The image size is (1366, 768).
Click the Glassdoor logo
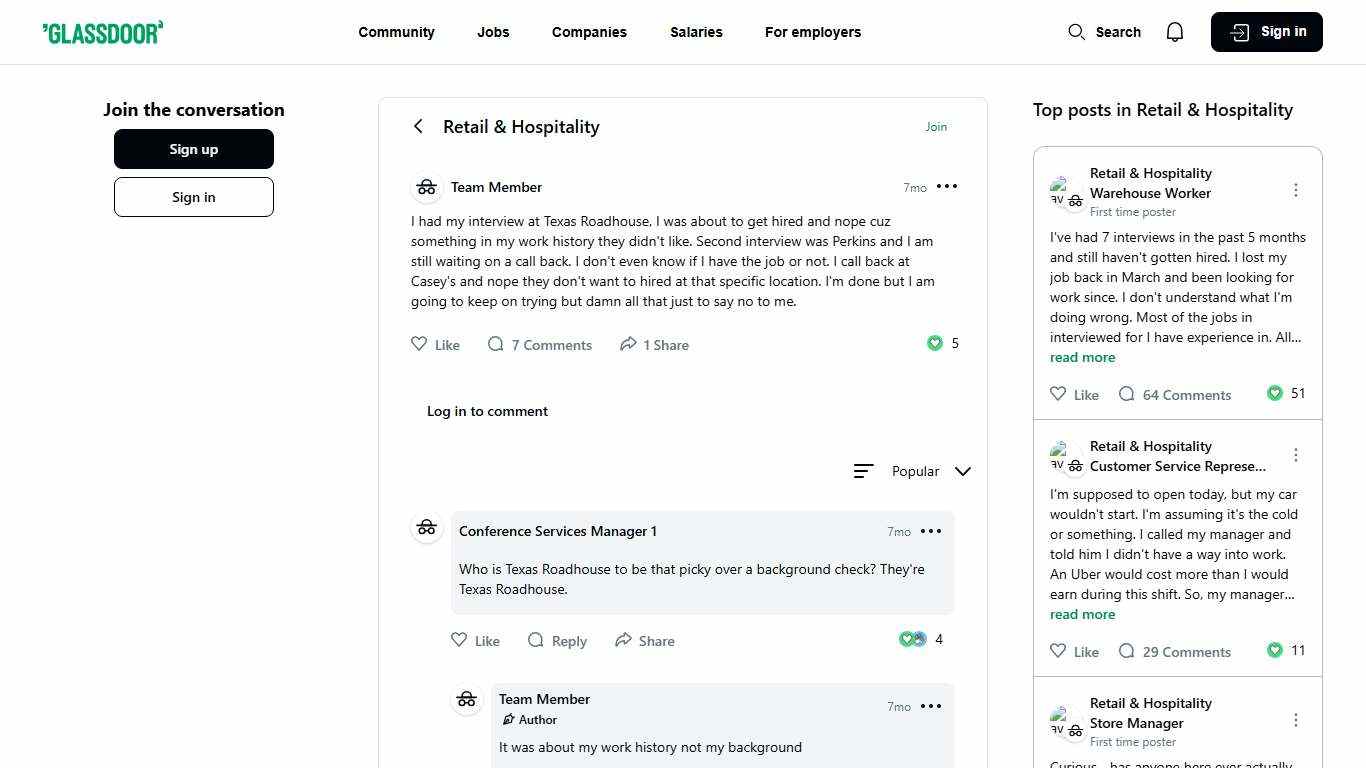click(x=103, y=32)
